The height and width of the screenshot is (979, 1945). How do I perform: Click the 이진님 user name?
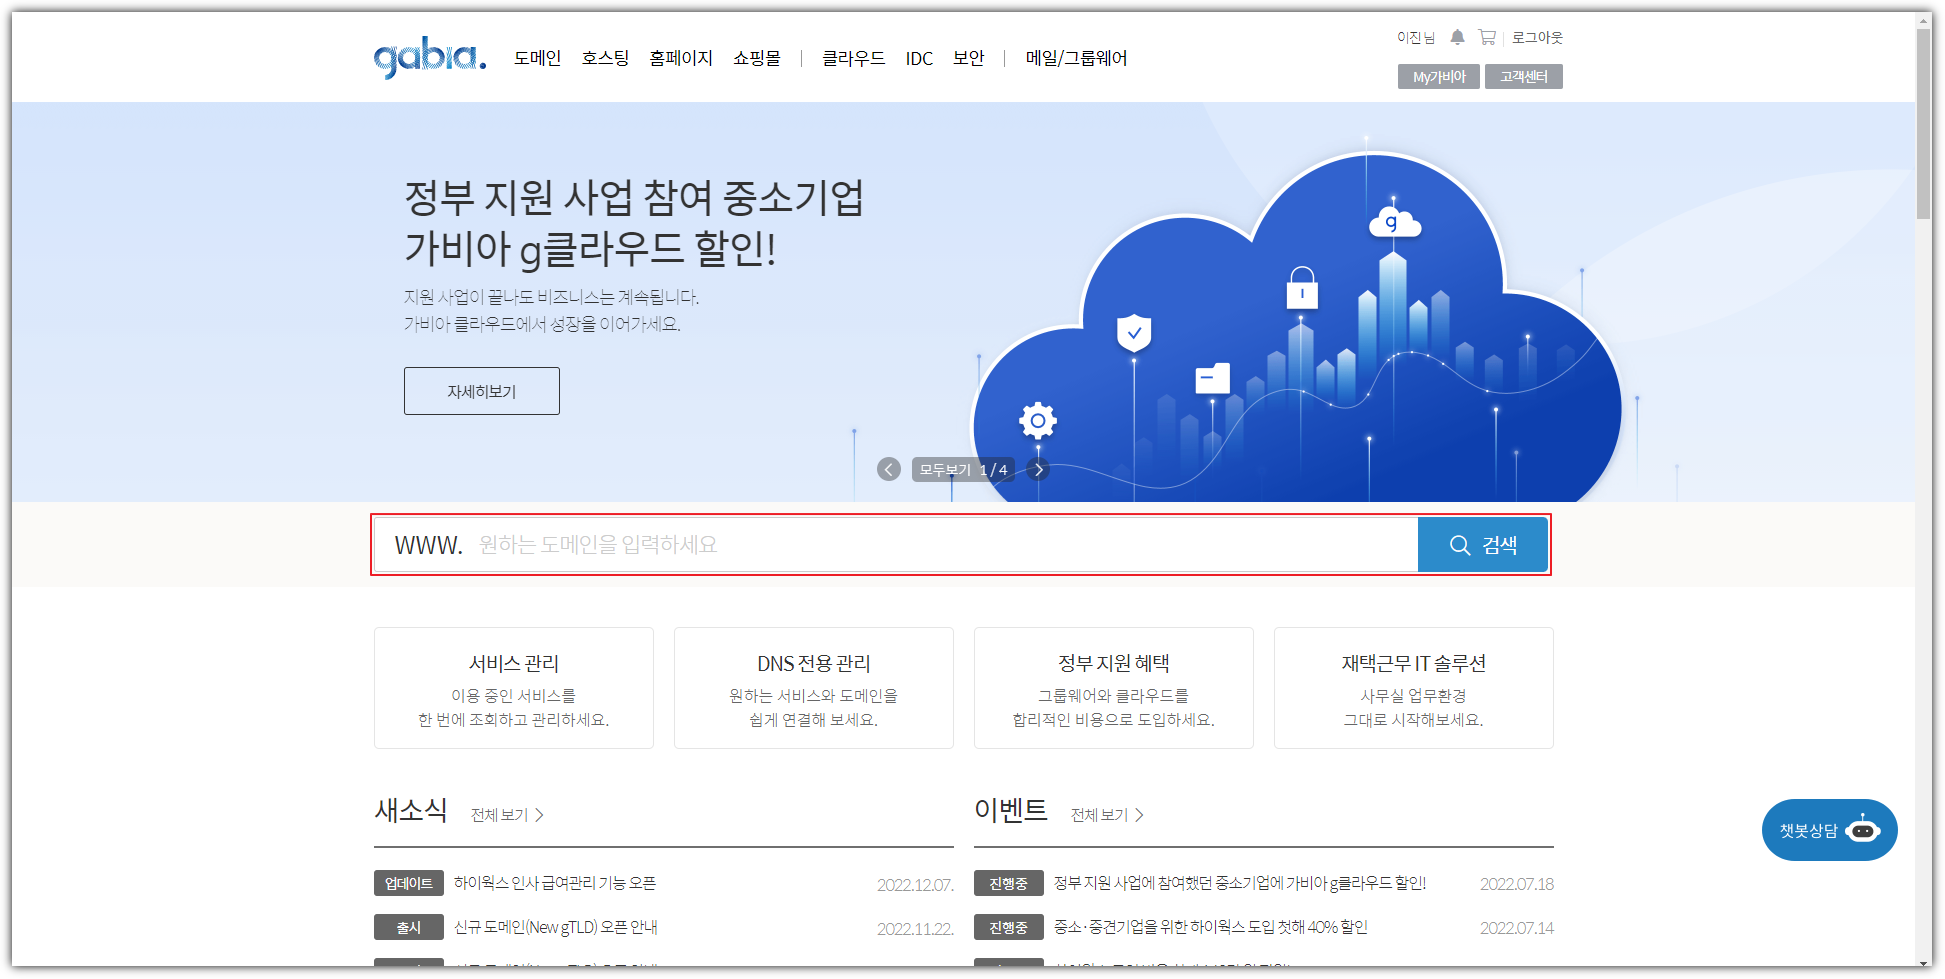1416,37
